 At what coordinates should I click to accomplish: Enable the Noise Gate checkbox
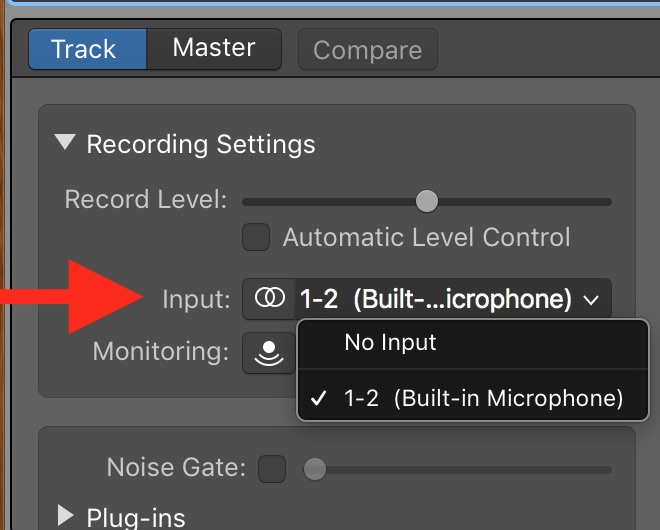[271, 467]
